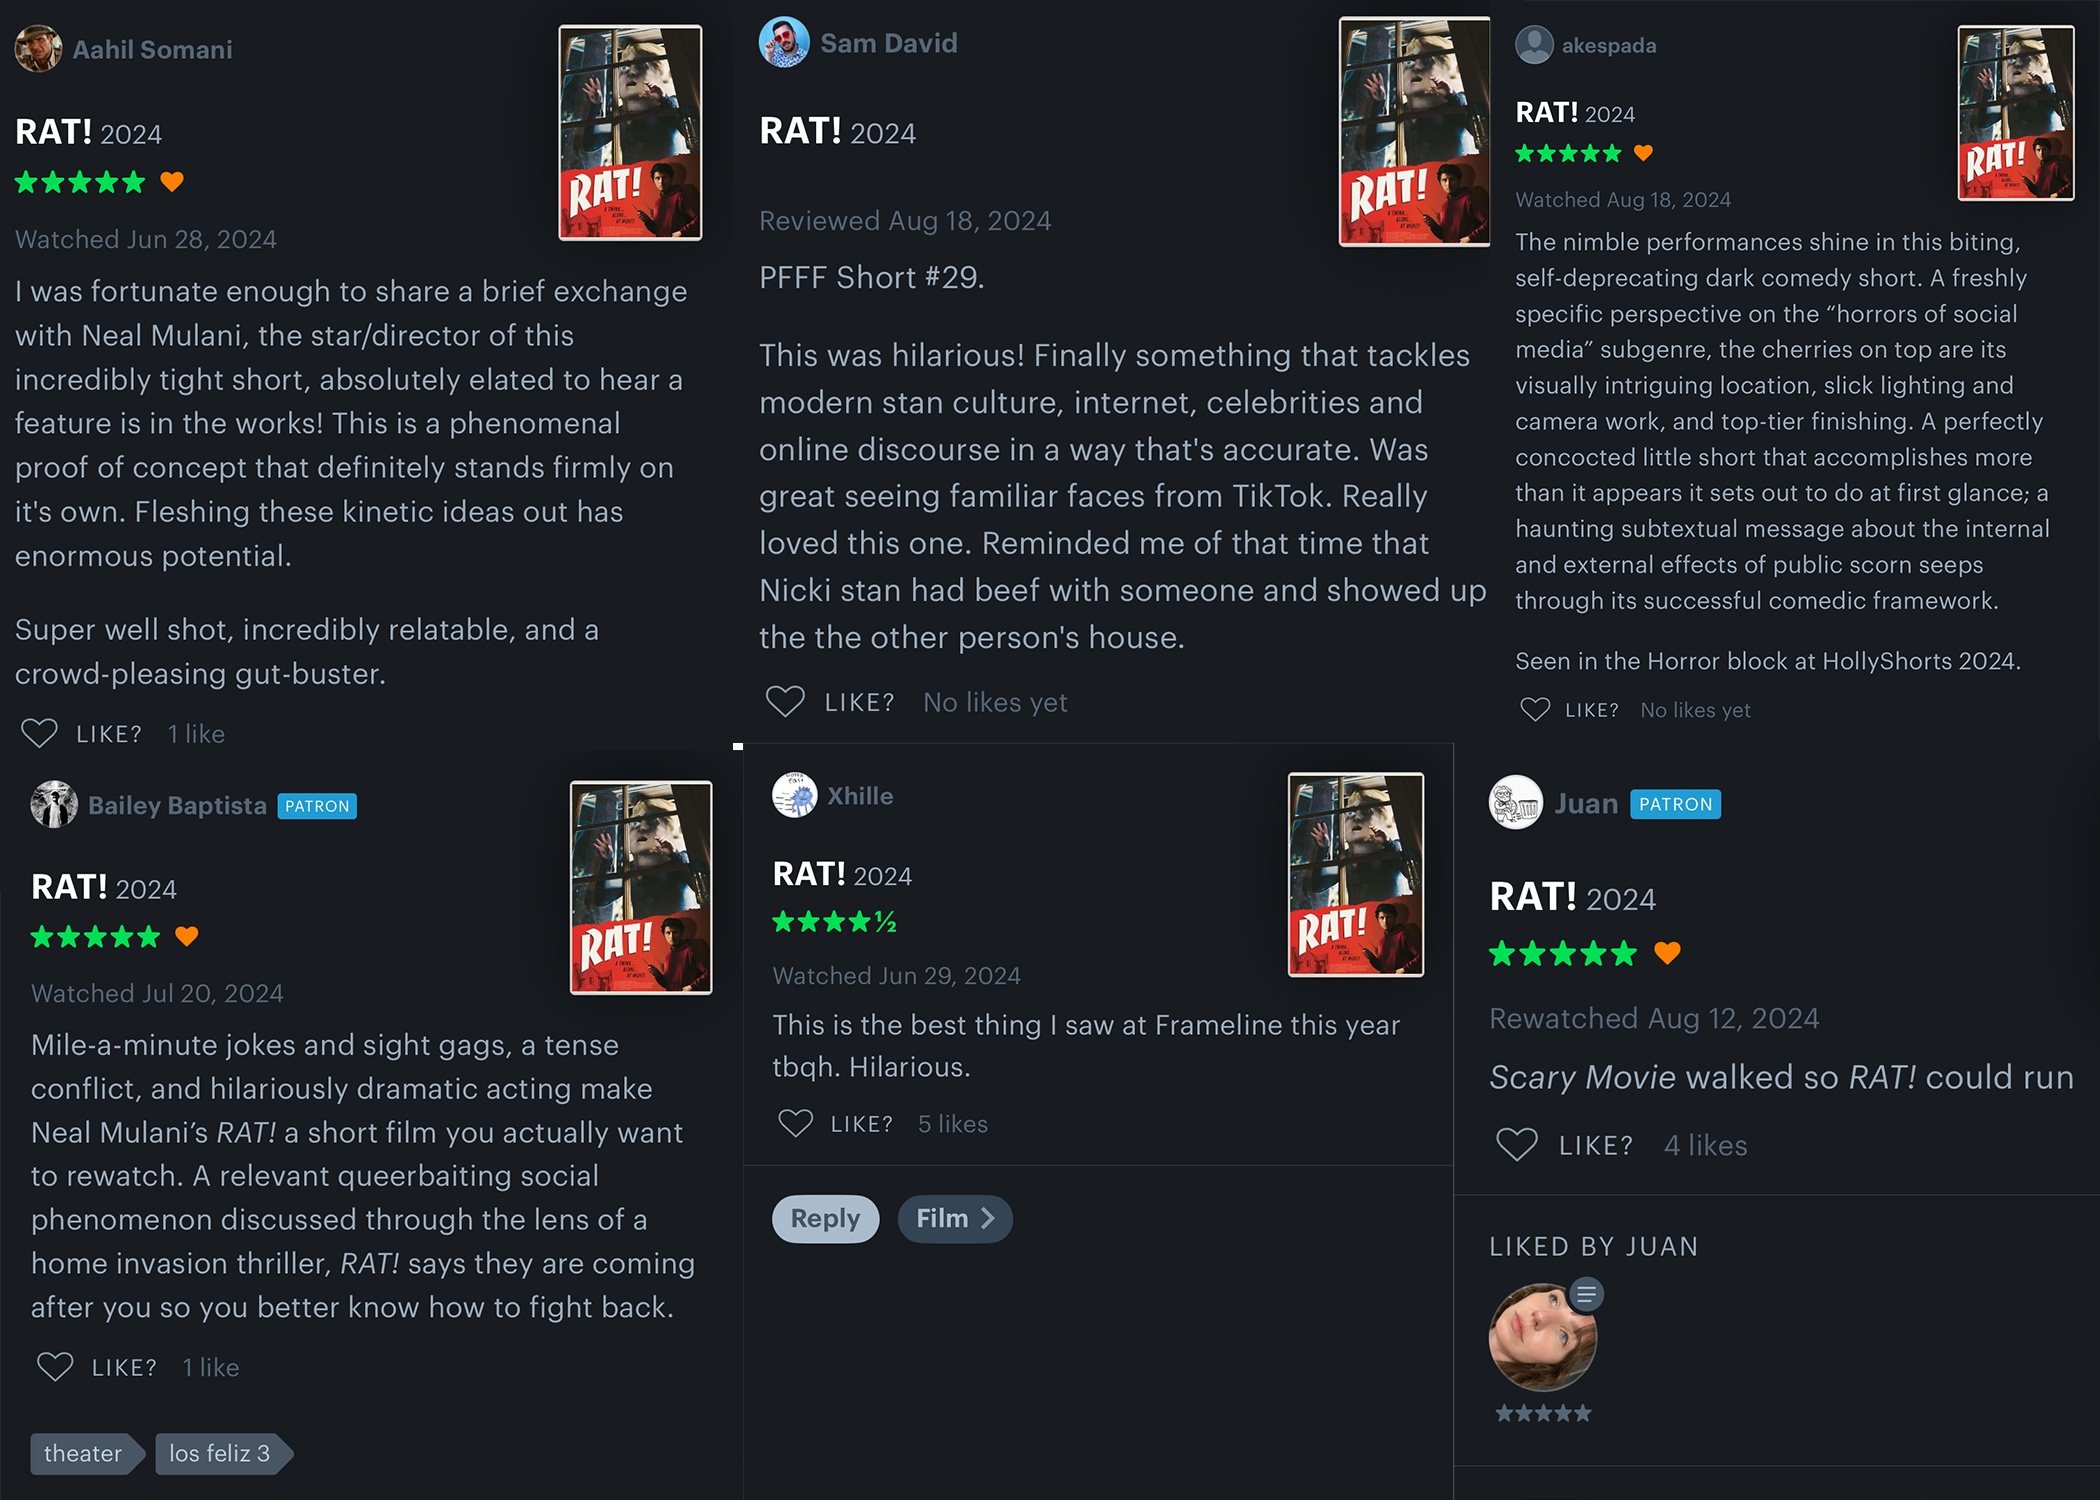Like Aahil Somani's review with the heart icon
This screenshot has height=1500, width=2100.
(39, 734)
